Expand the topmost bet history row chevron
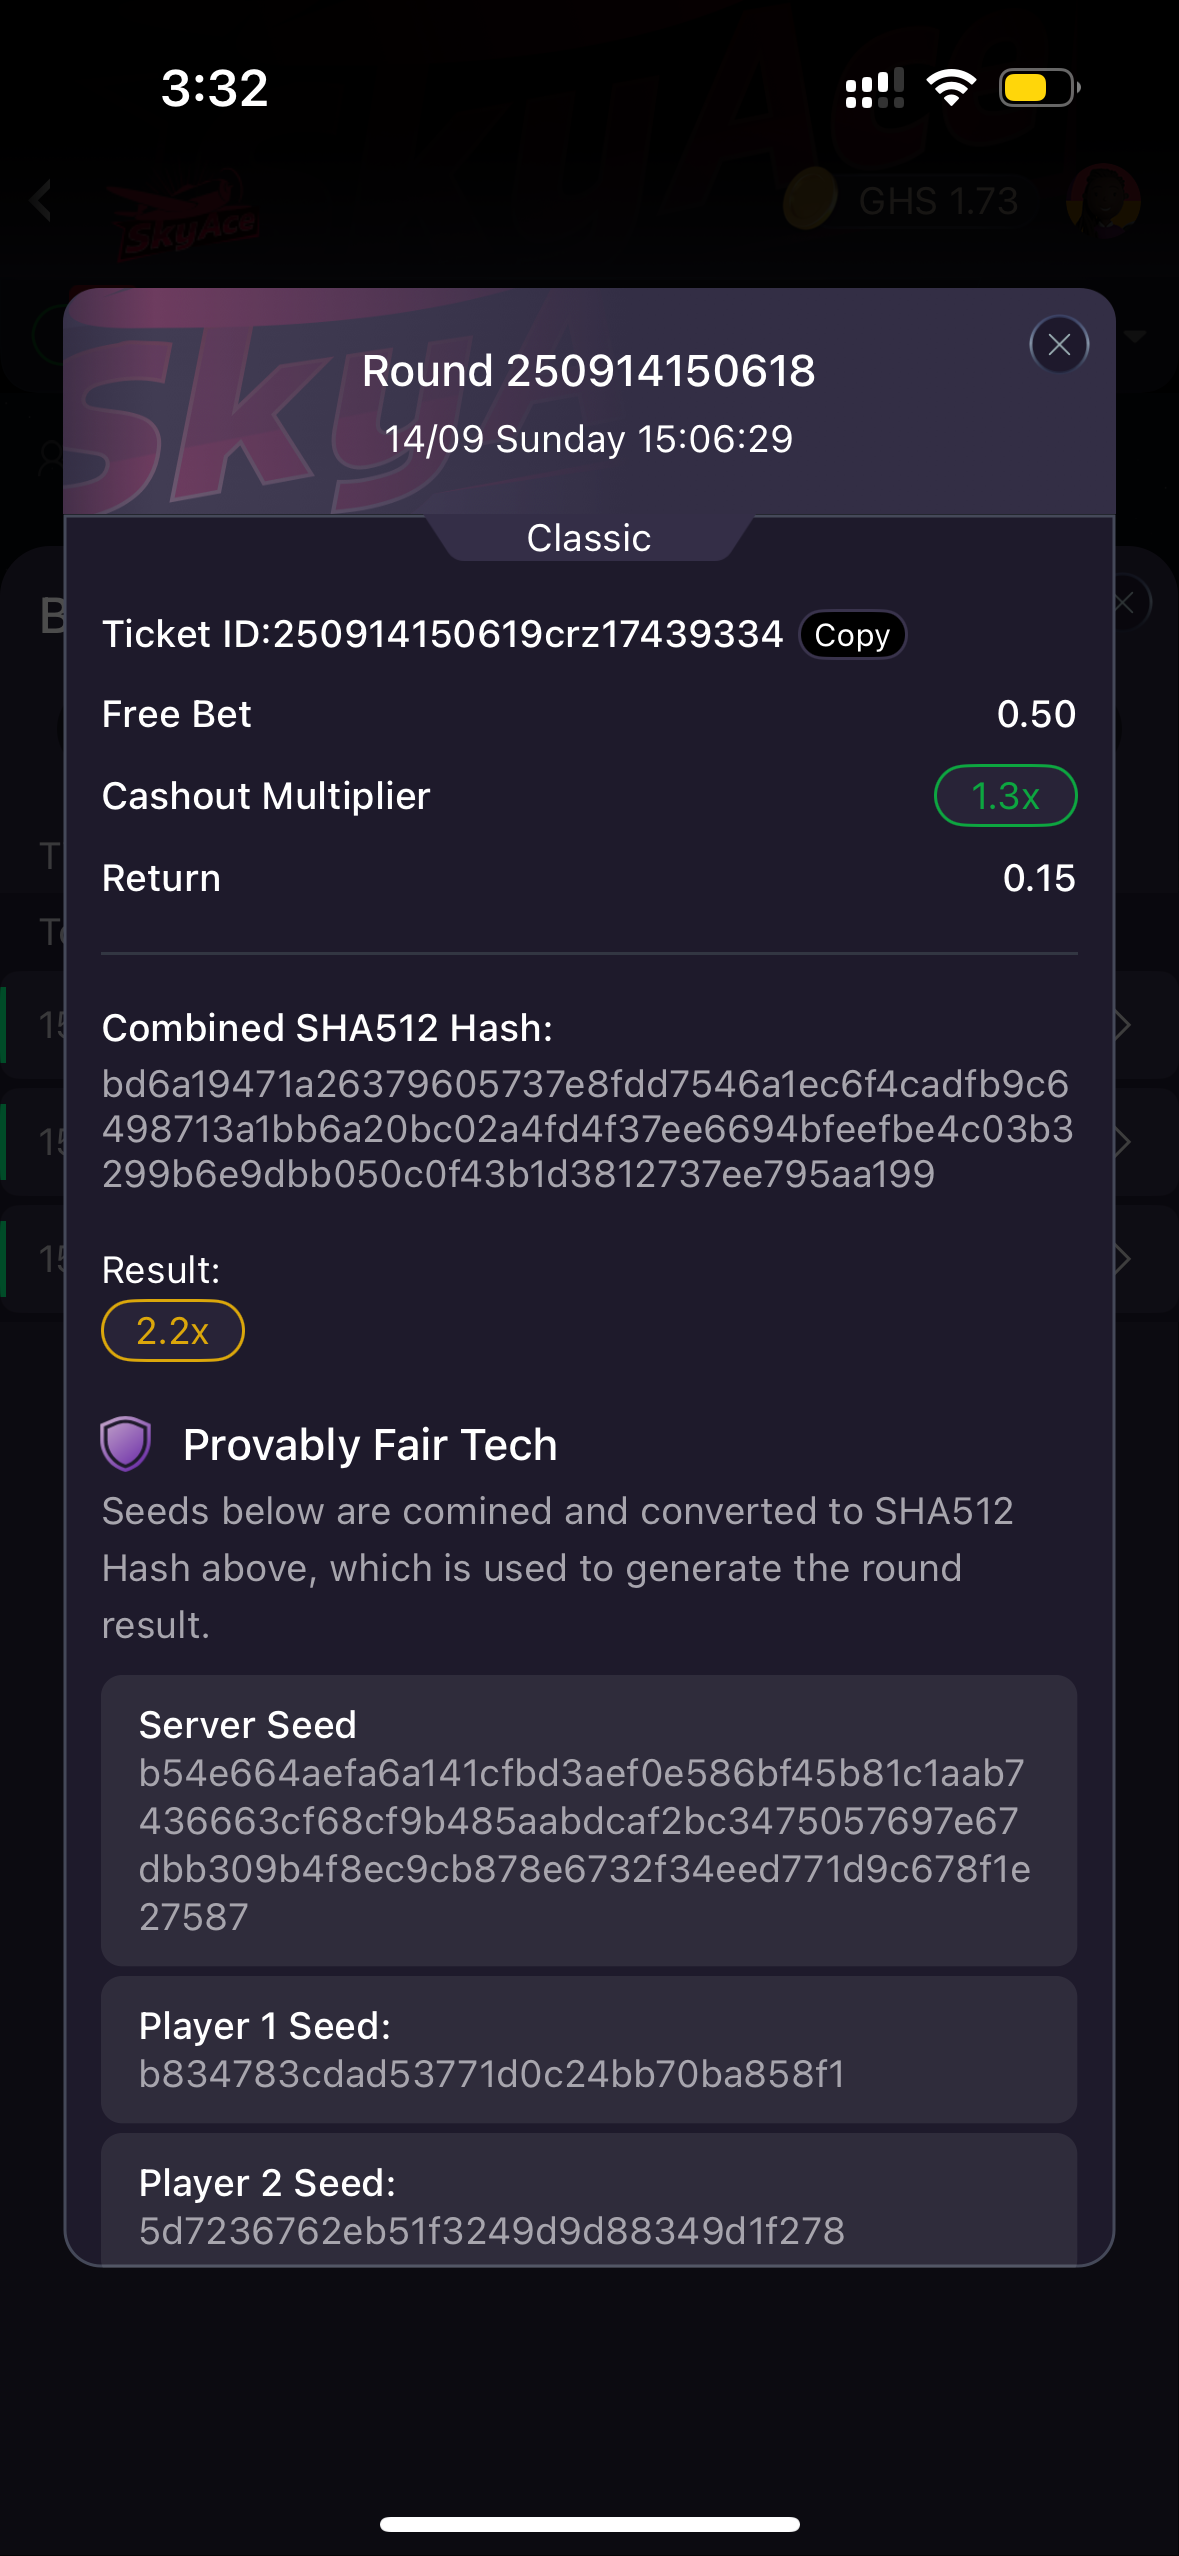The image size is (1179, 2556). [1124, 1025]
